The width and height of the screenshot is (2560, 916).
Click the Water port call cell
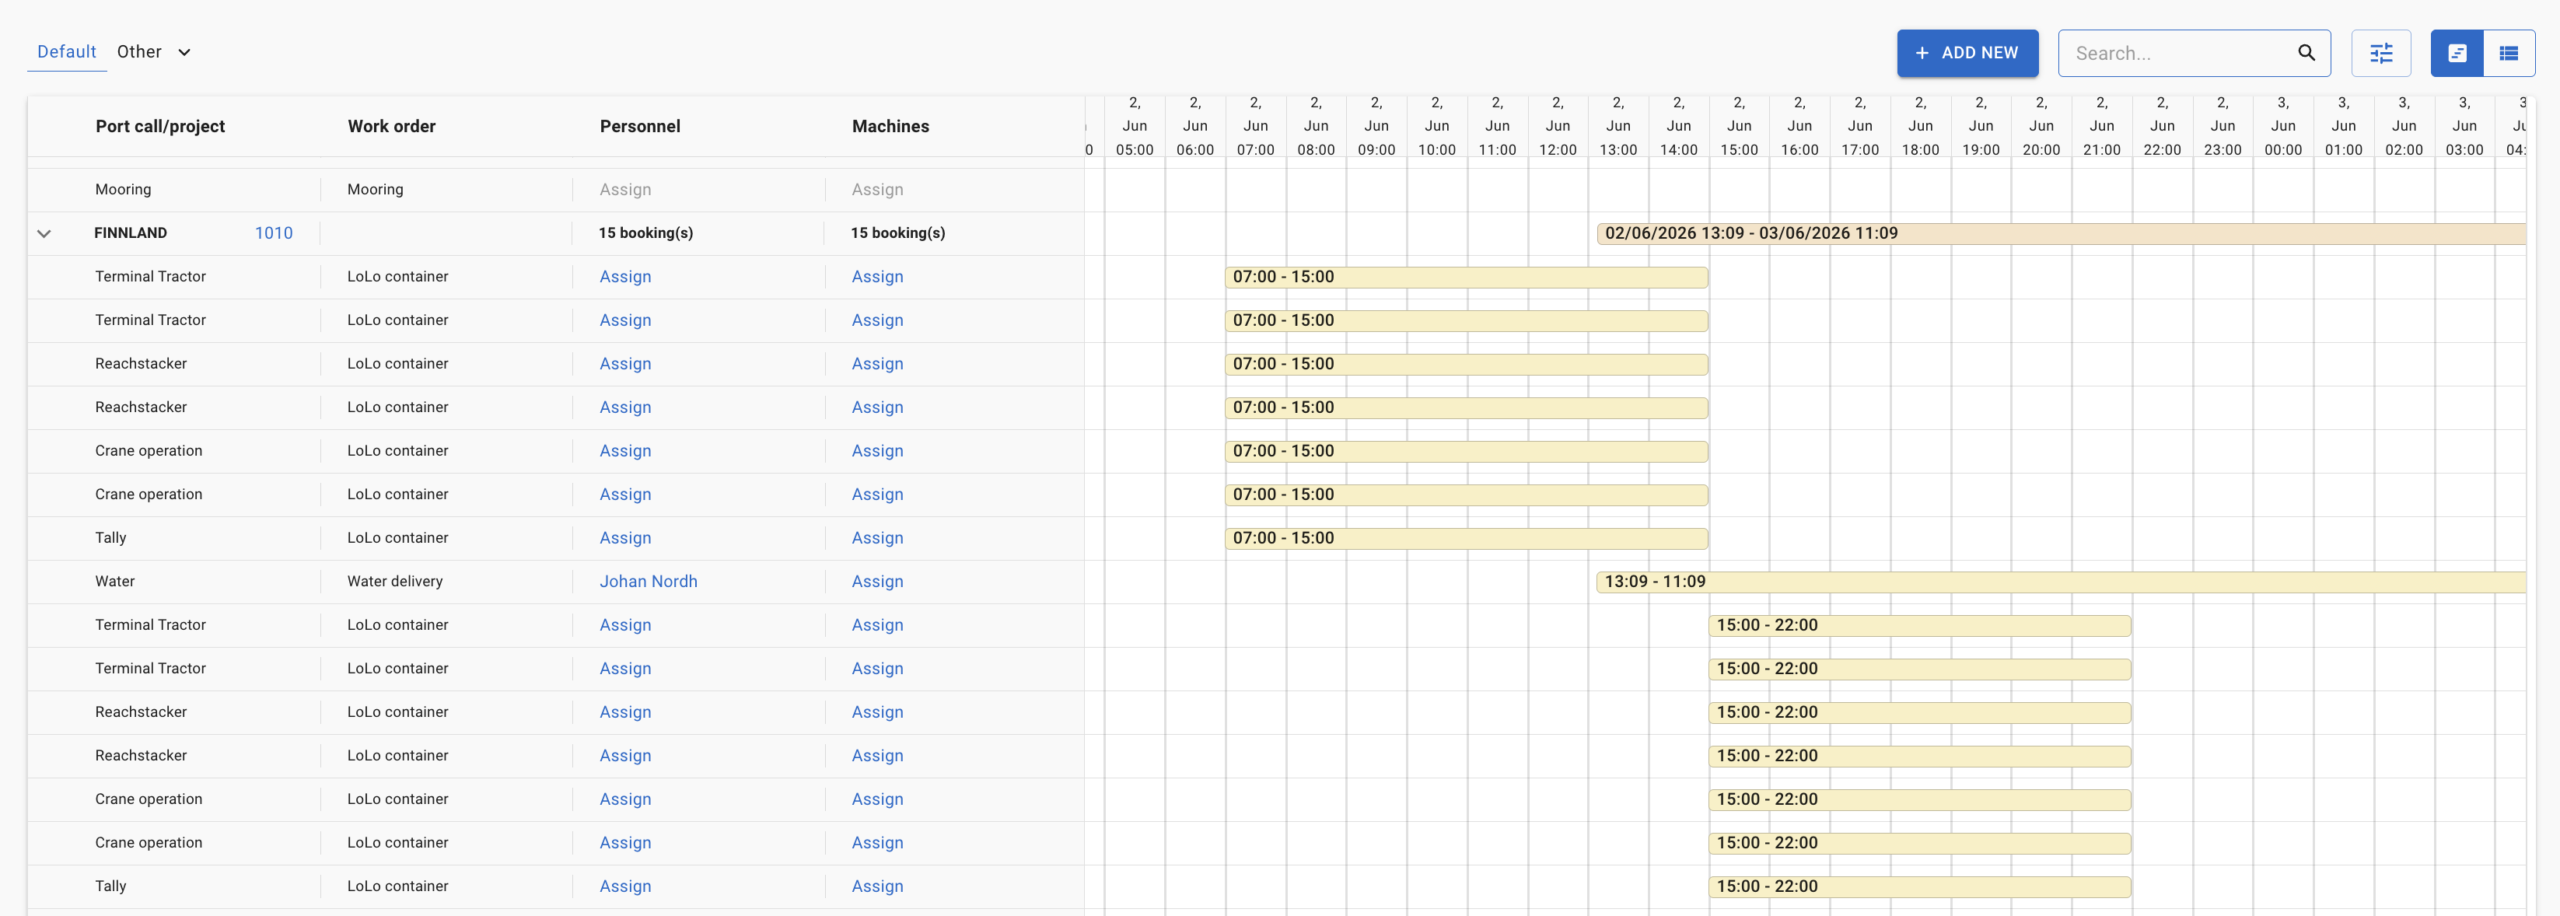click(115, 581)
